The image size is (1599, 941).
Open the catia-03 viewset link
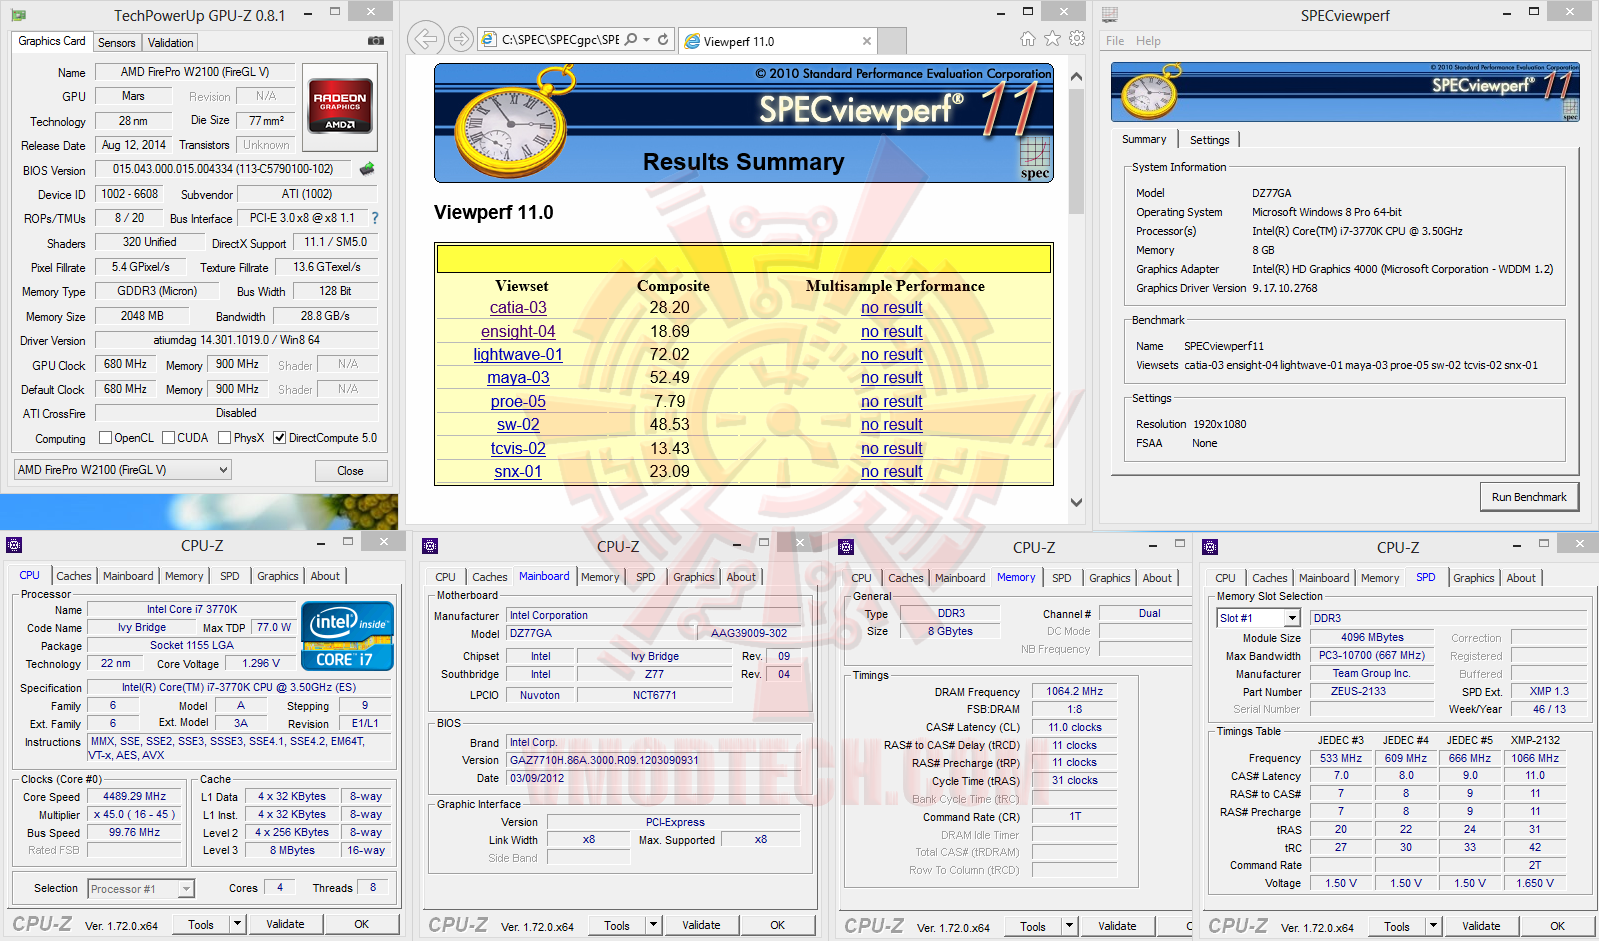tap(518, 308)
